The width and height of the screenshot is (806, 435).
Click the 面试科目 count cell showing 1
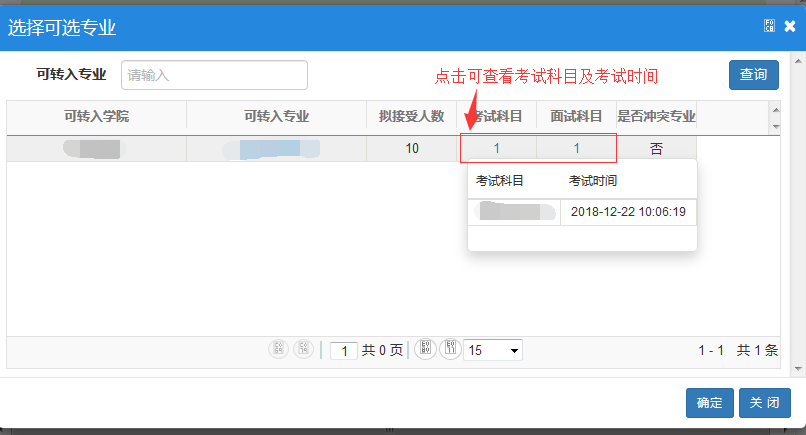coord(577,149)
